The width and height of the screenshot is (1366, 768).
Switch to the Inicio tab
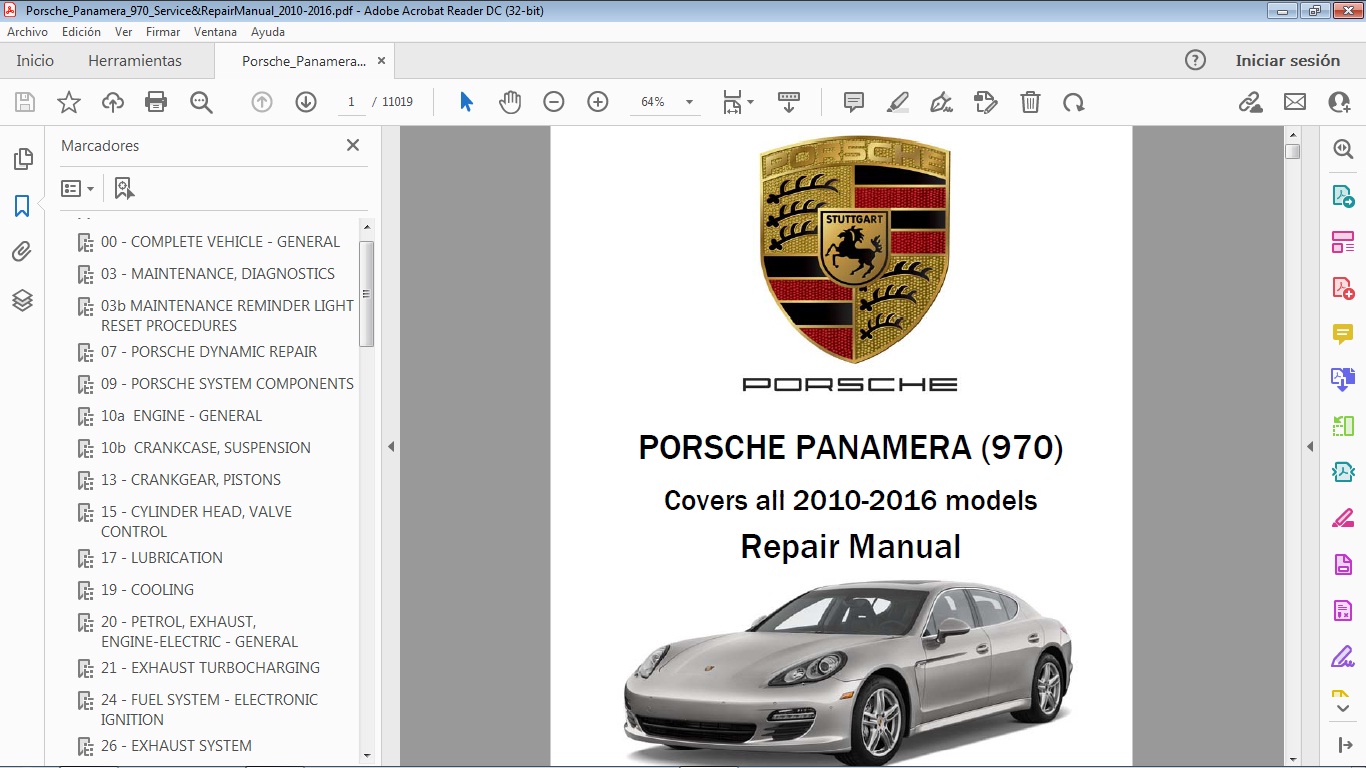(x=35, y=61)
